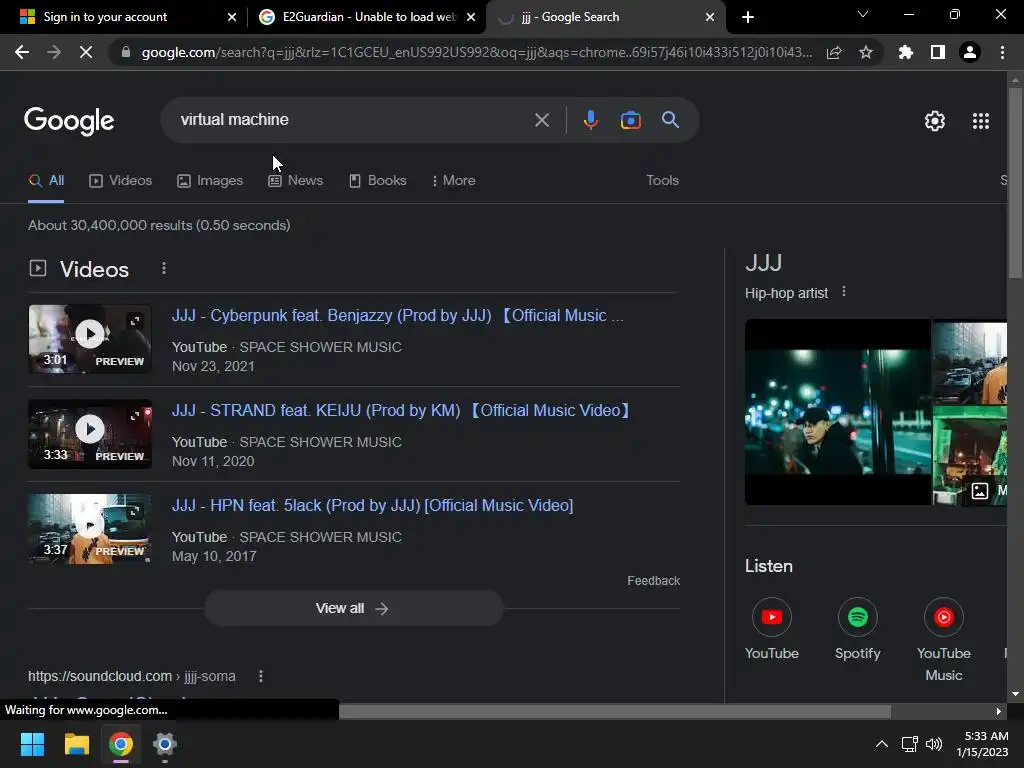Open Chrome extensions puzzle icon
Screen dimensions: 1024x768
click(905, 52)
